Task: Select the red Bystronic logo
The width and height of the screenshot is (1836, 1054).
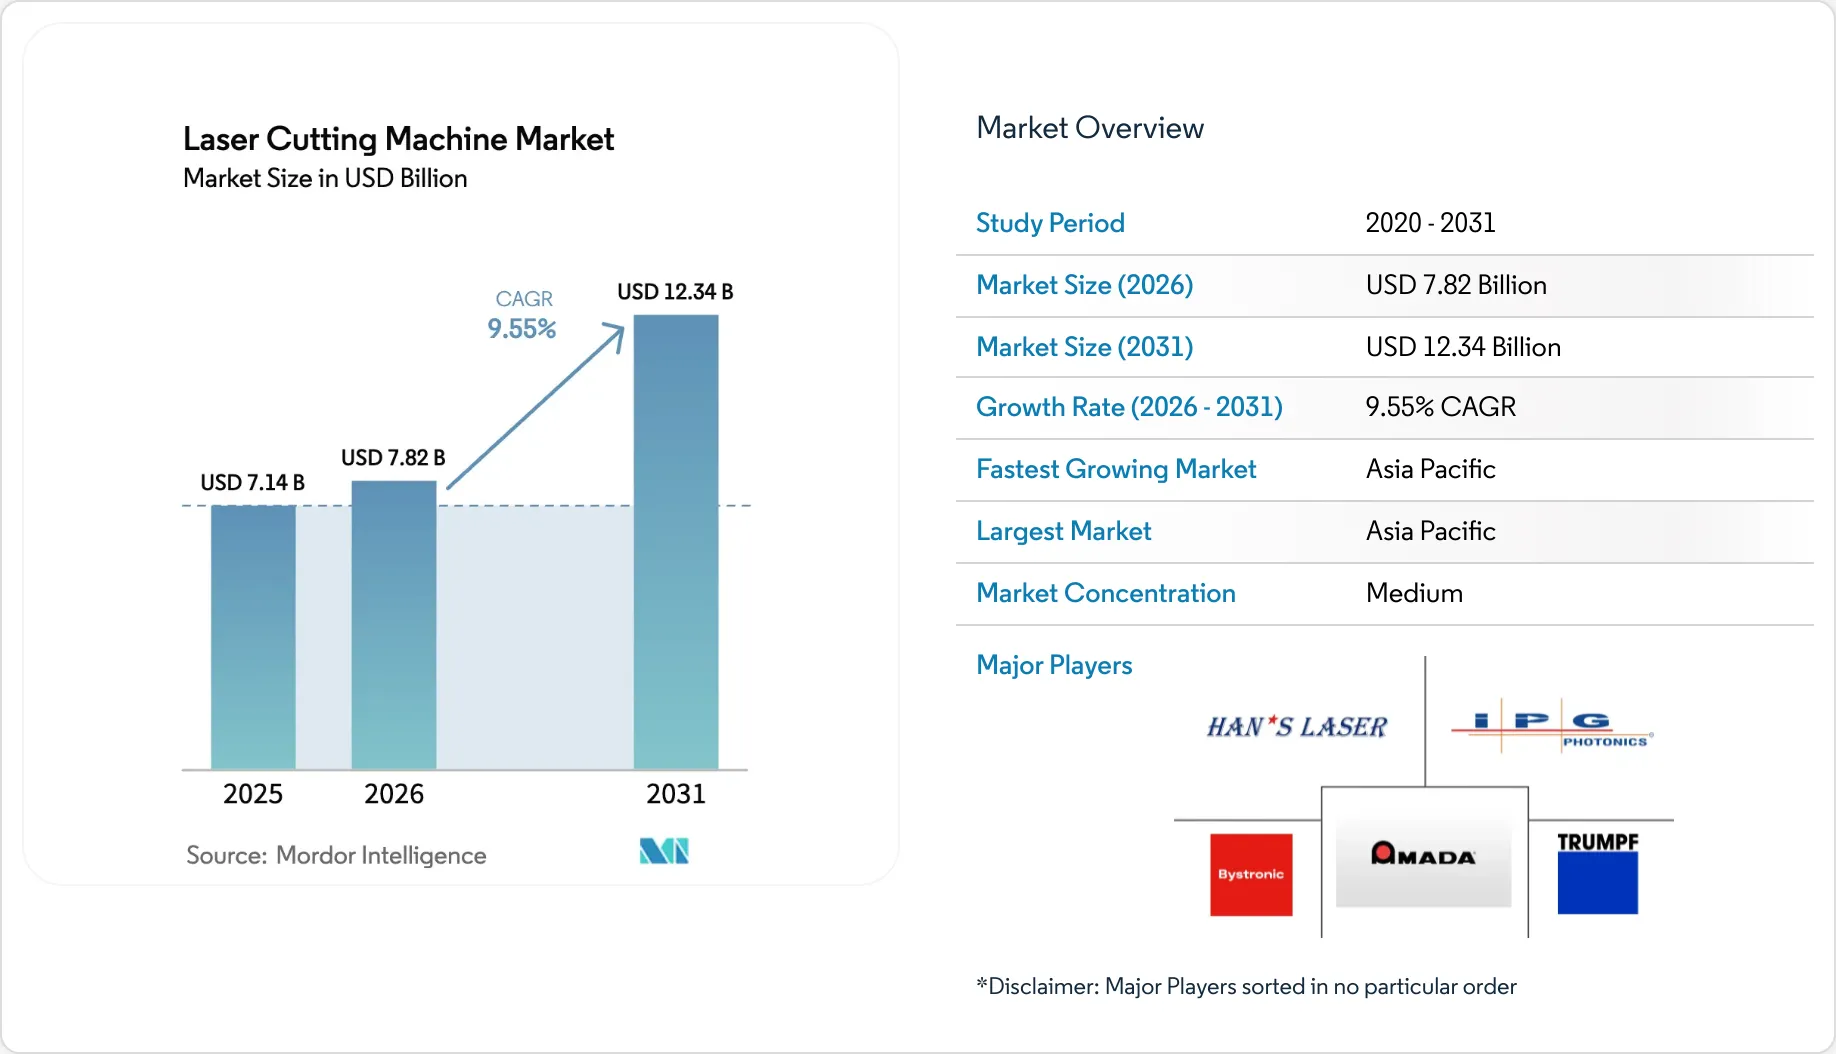Action: pos(1251,875)
